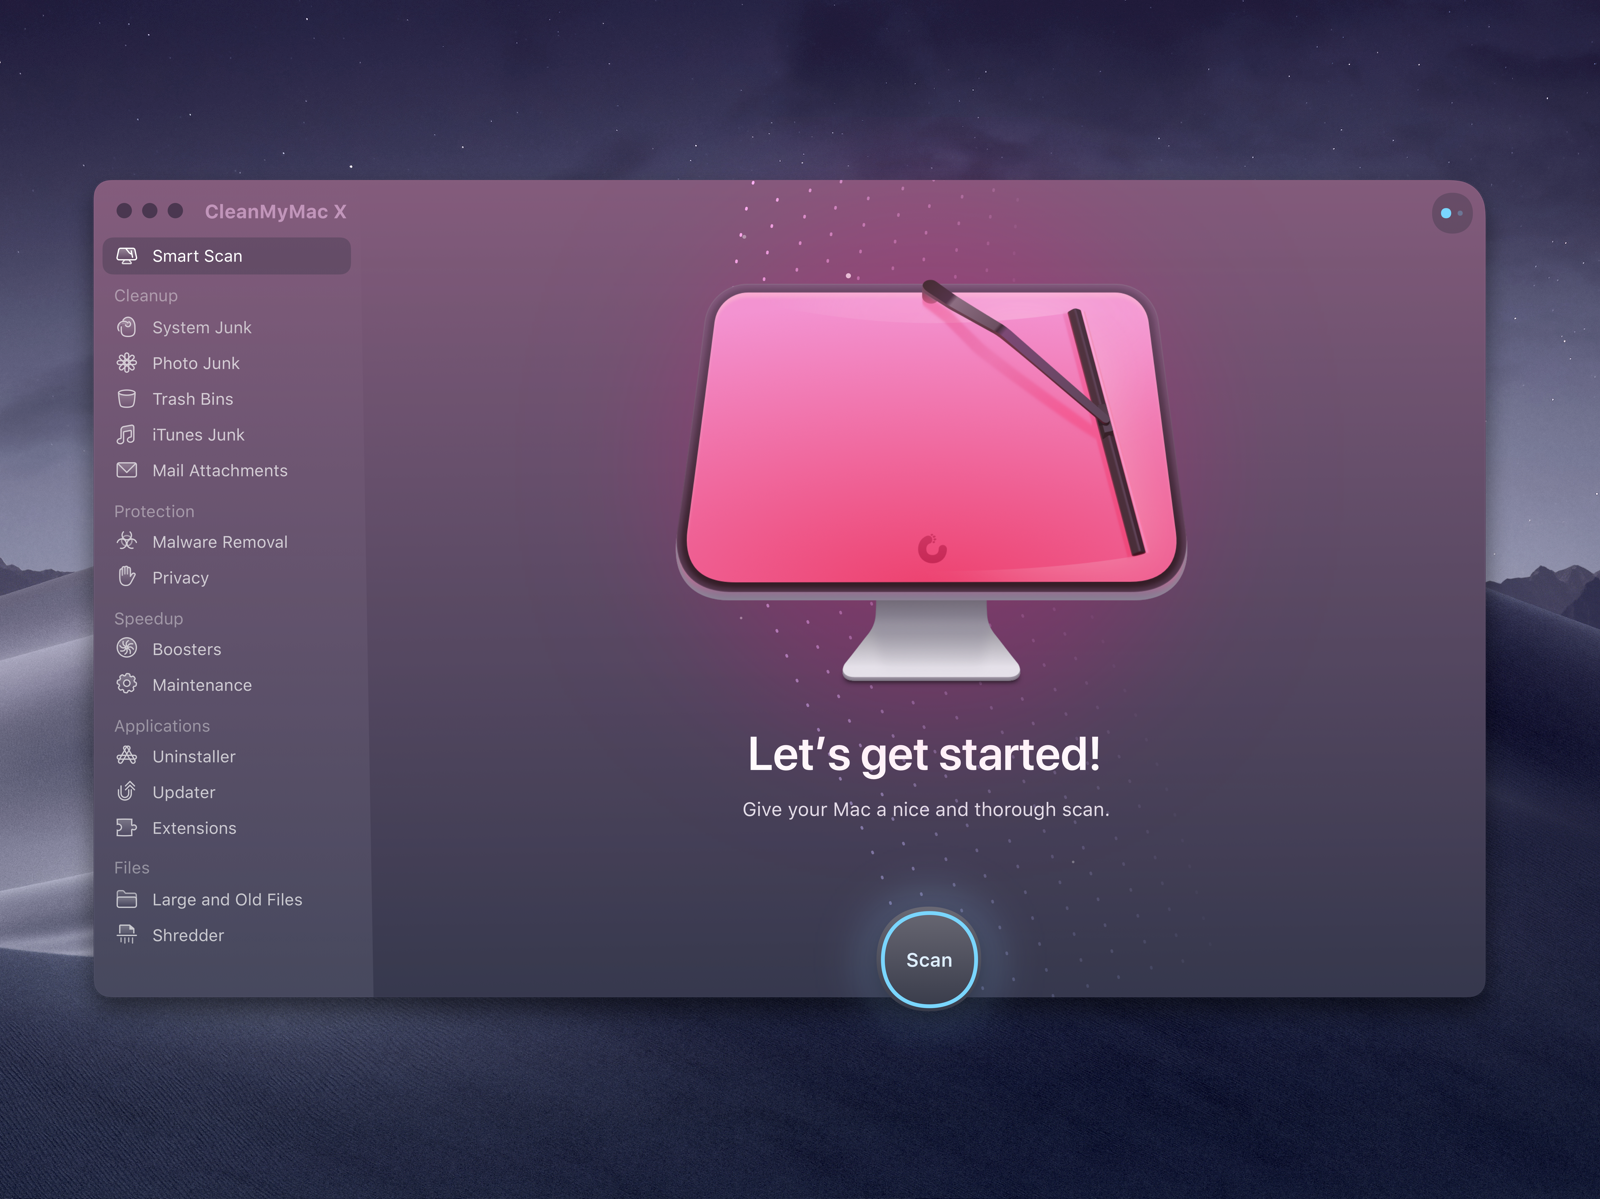Click "Give your Mac a nice and thorough scan."
Image resolution: width=1600 pixels, height=1200 pixels.
pyautogui.click(x=926, y=809)
